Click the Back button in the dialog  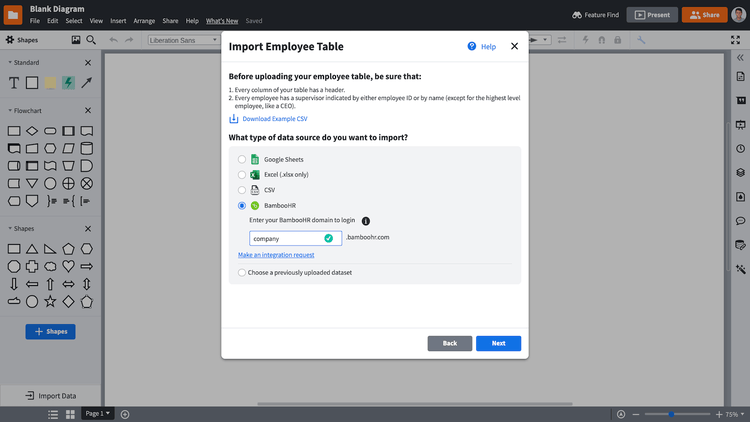pos(450,343)
